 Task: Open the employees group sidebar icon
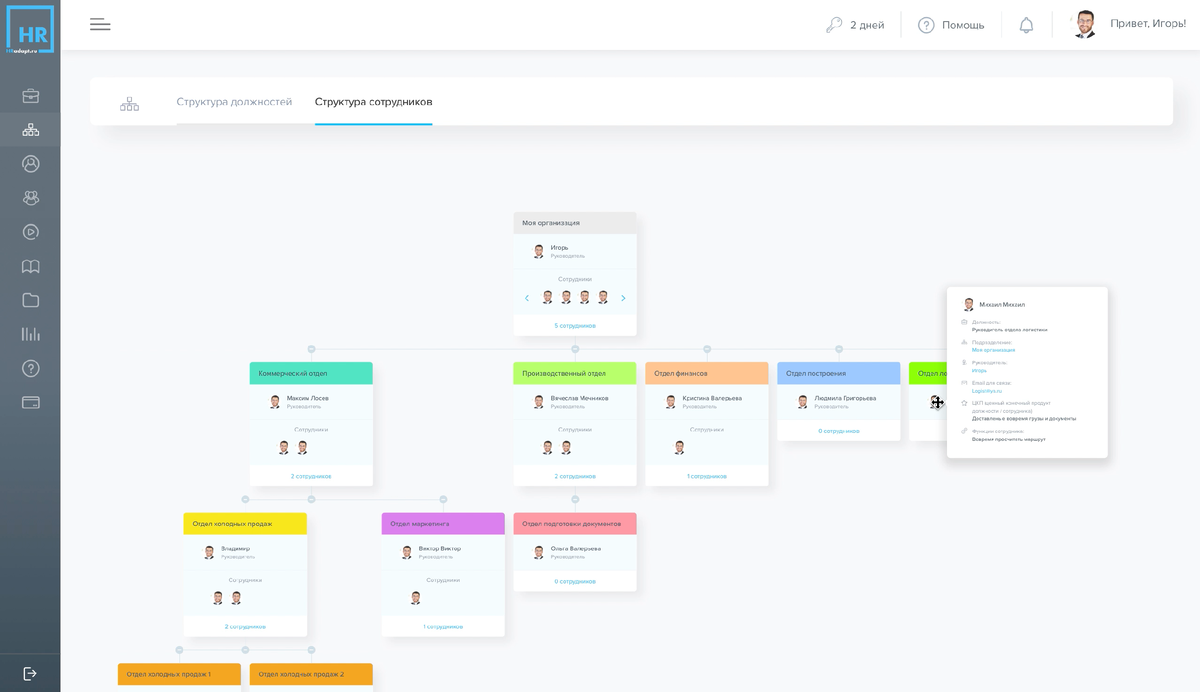(31, 198)
